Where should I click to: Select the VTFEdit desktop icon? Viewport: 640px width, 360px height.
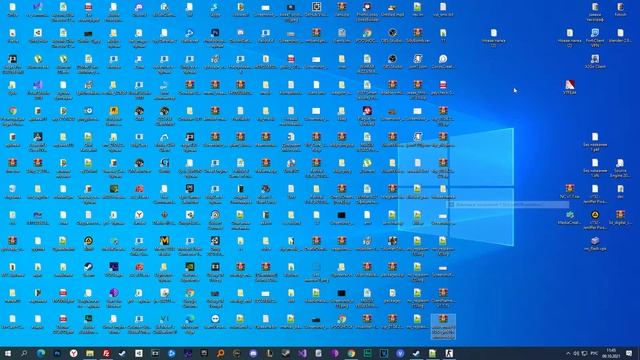point(570,88)
